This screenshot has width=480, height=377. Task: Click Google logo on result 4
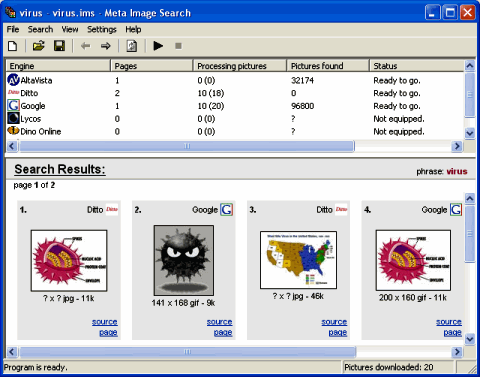(x=456, y=210)
